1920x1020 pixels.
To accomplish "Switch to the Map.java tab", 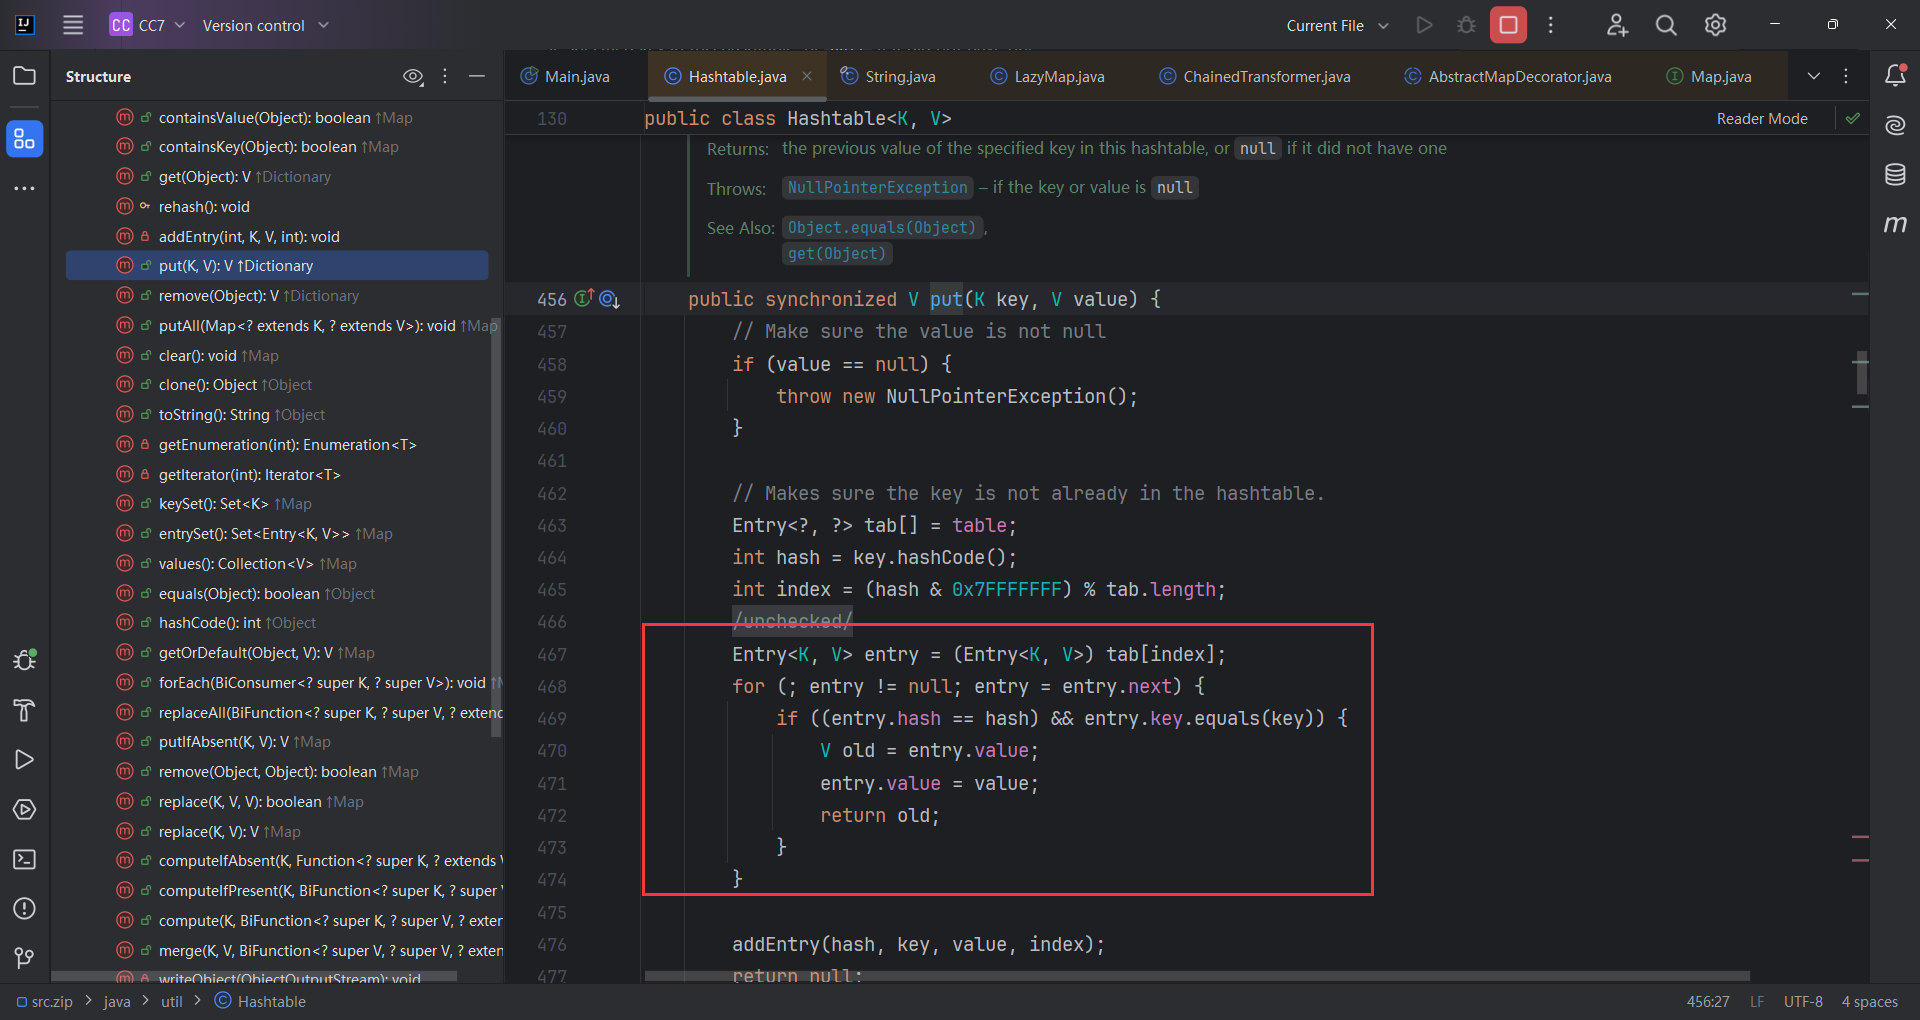I will click(x=1709, y=76).
